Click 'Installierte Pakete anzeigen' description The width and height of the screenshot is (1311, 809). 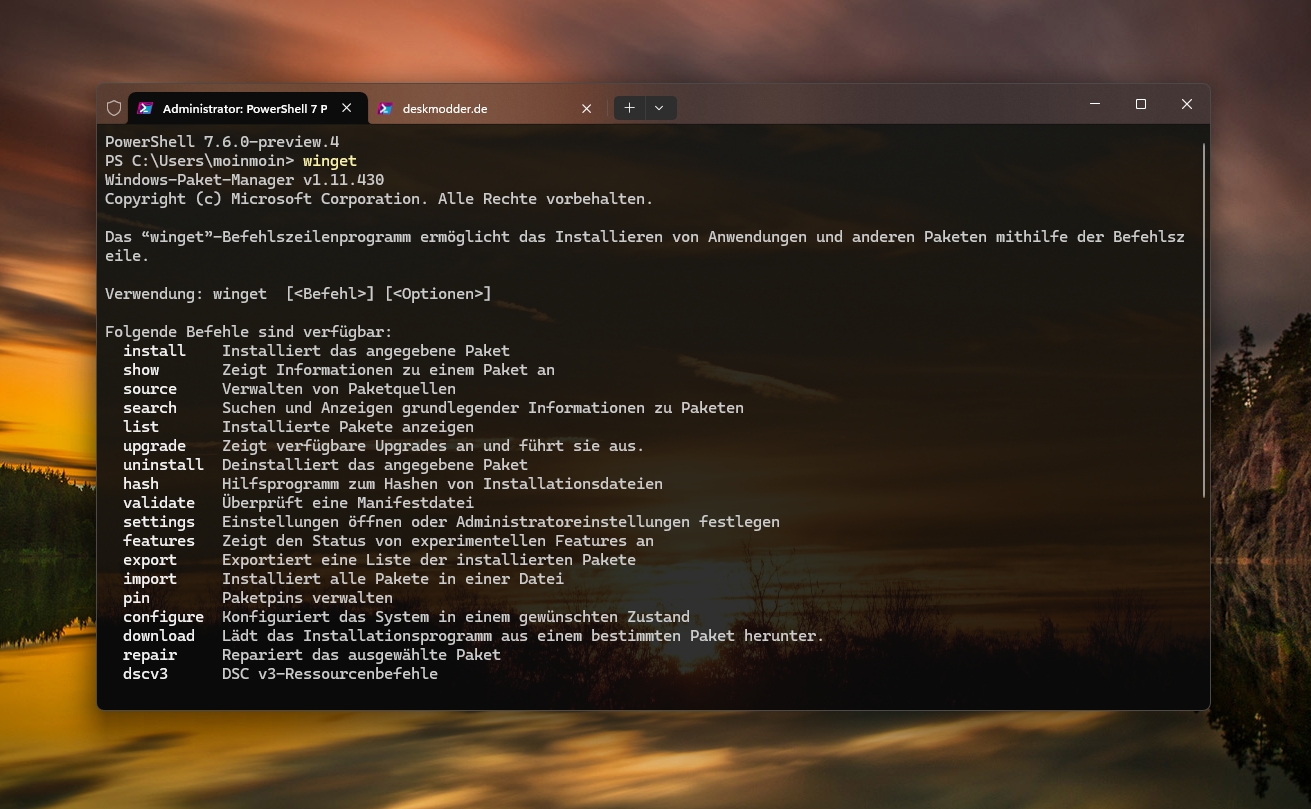click(x=348, y=427)
